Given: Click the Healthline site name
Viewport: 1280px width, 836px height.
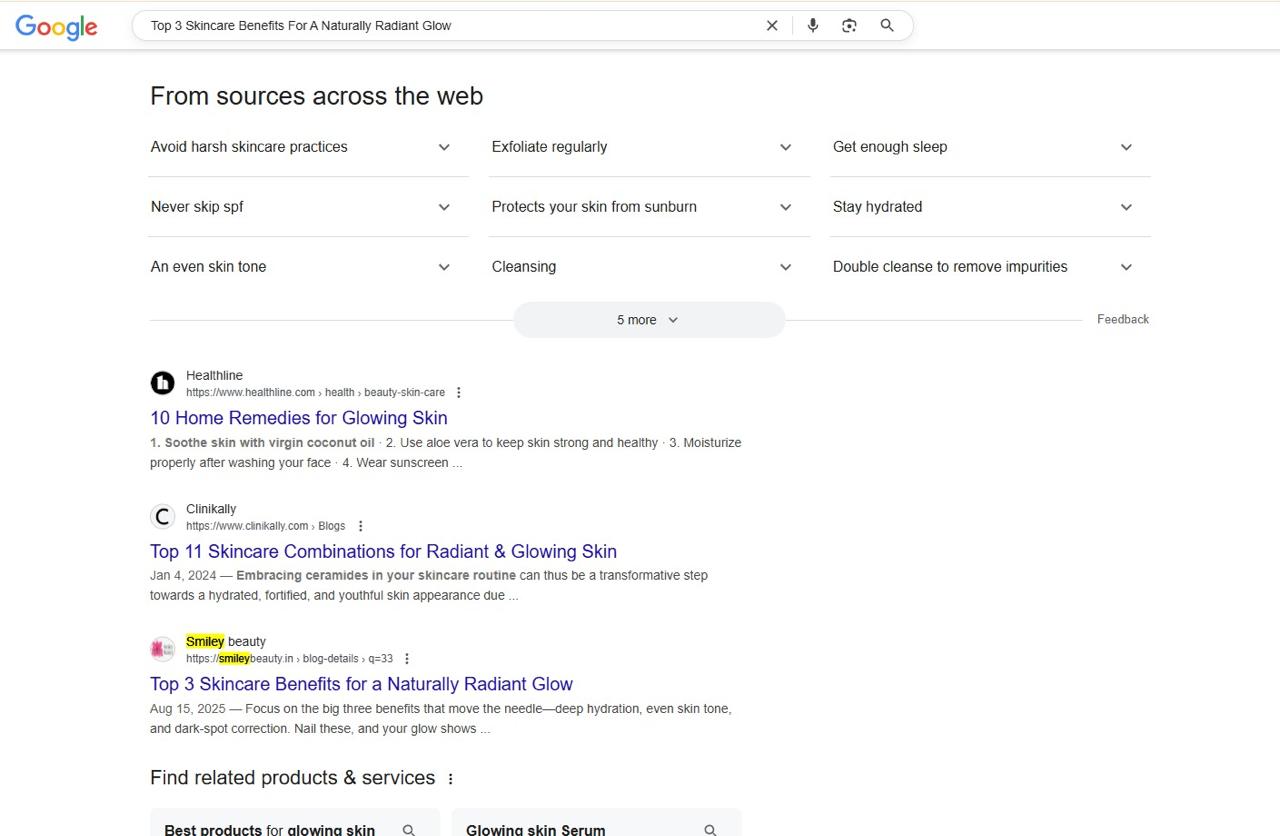Looking at the screenshot, I should pyautogui.click(x=214, y=376).
